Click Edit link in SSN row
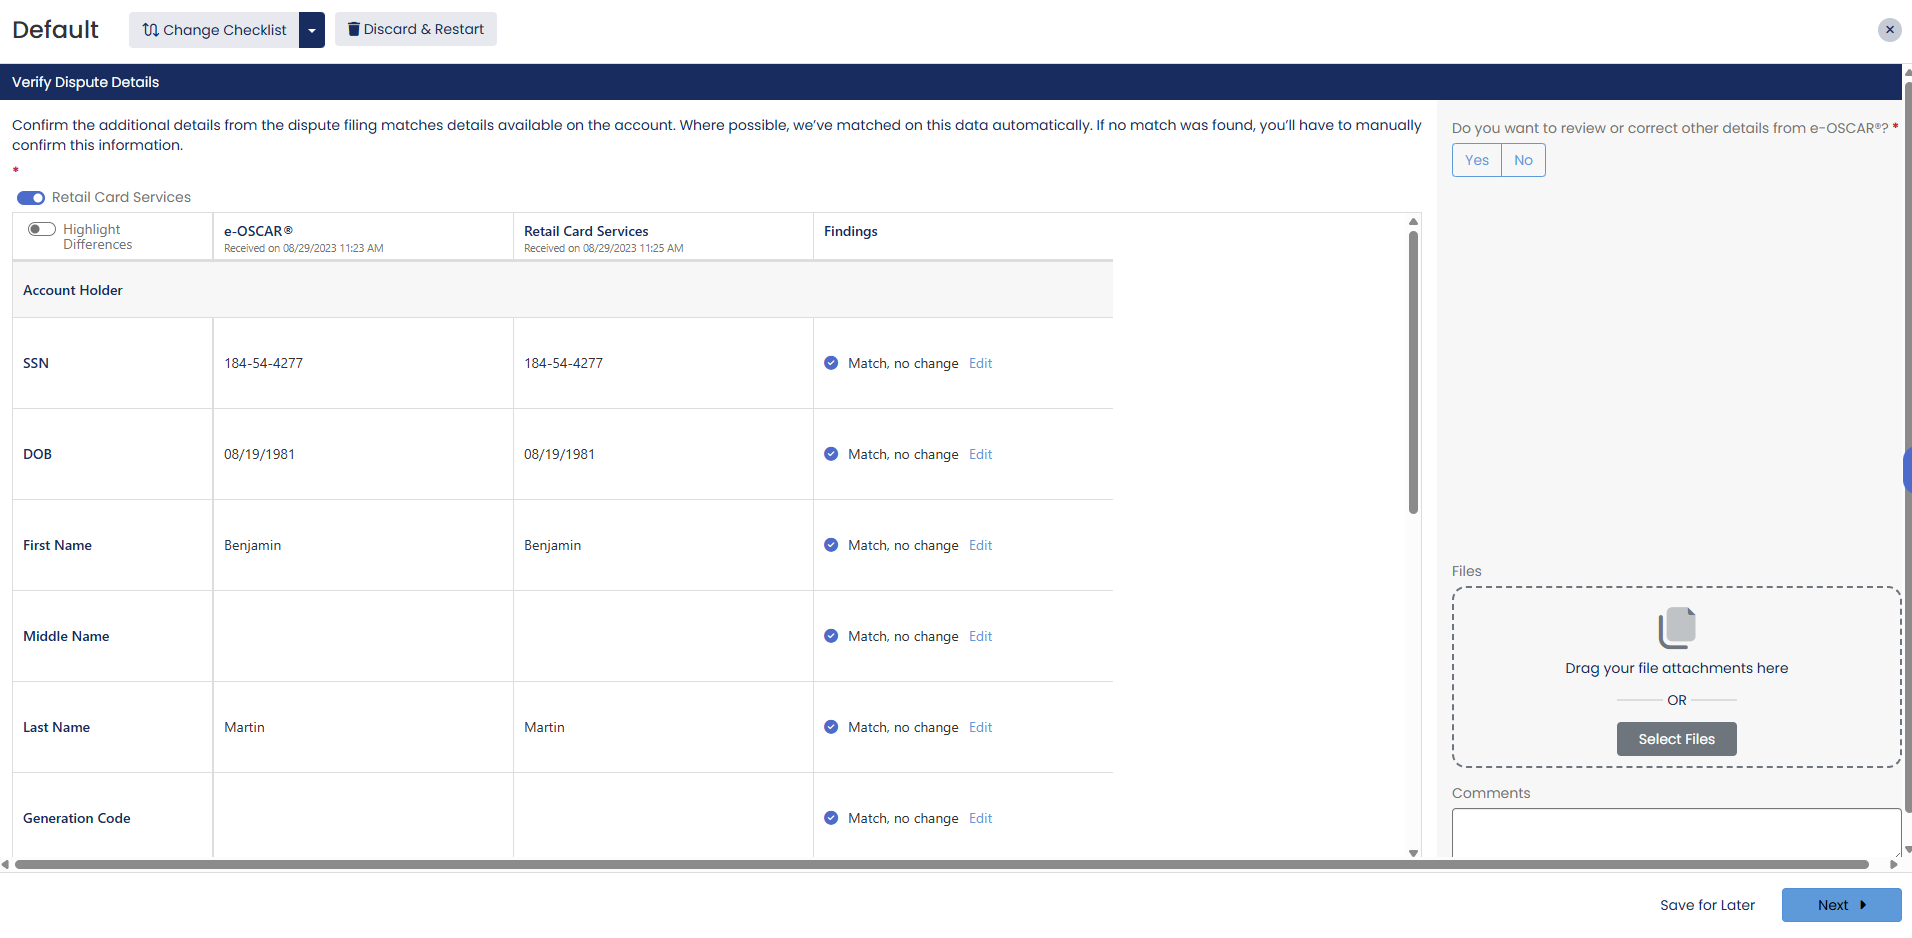 point(980,363)
